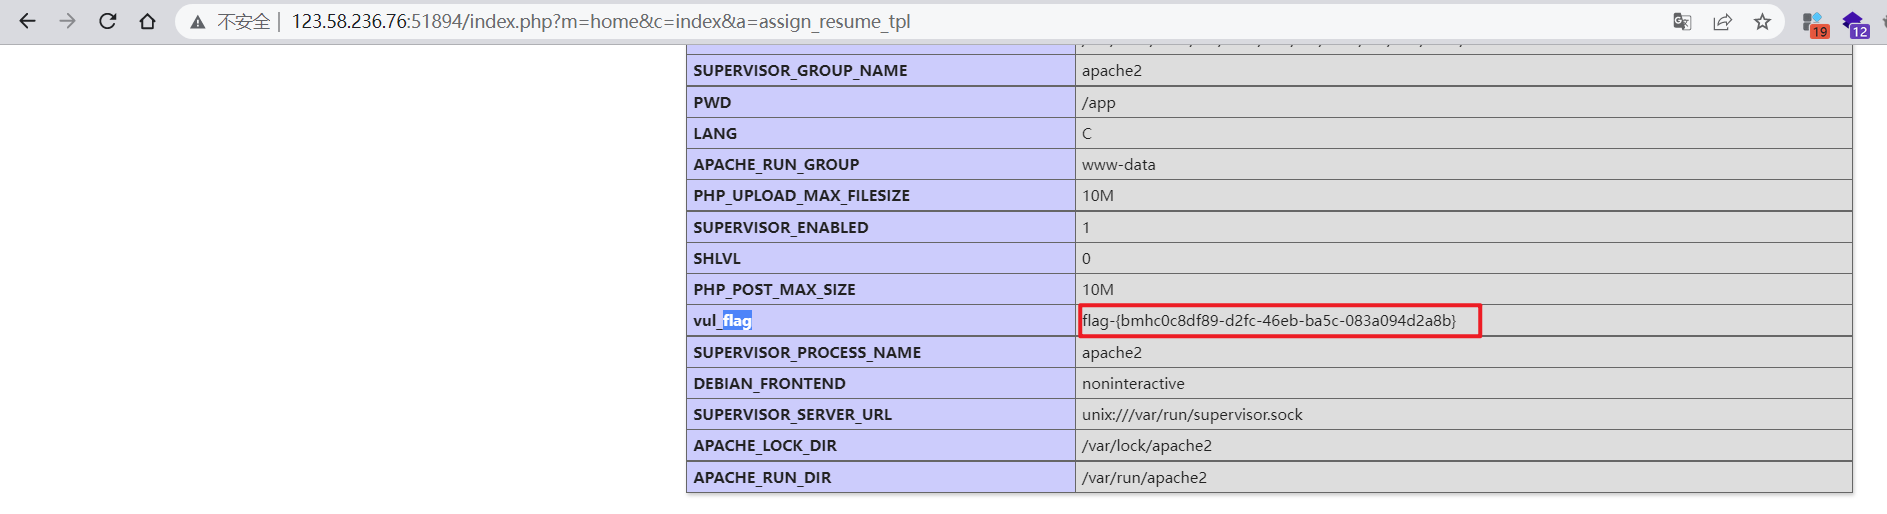
Task: Click the vul_flag variable name
Action: 722,320
